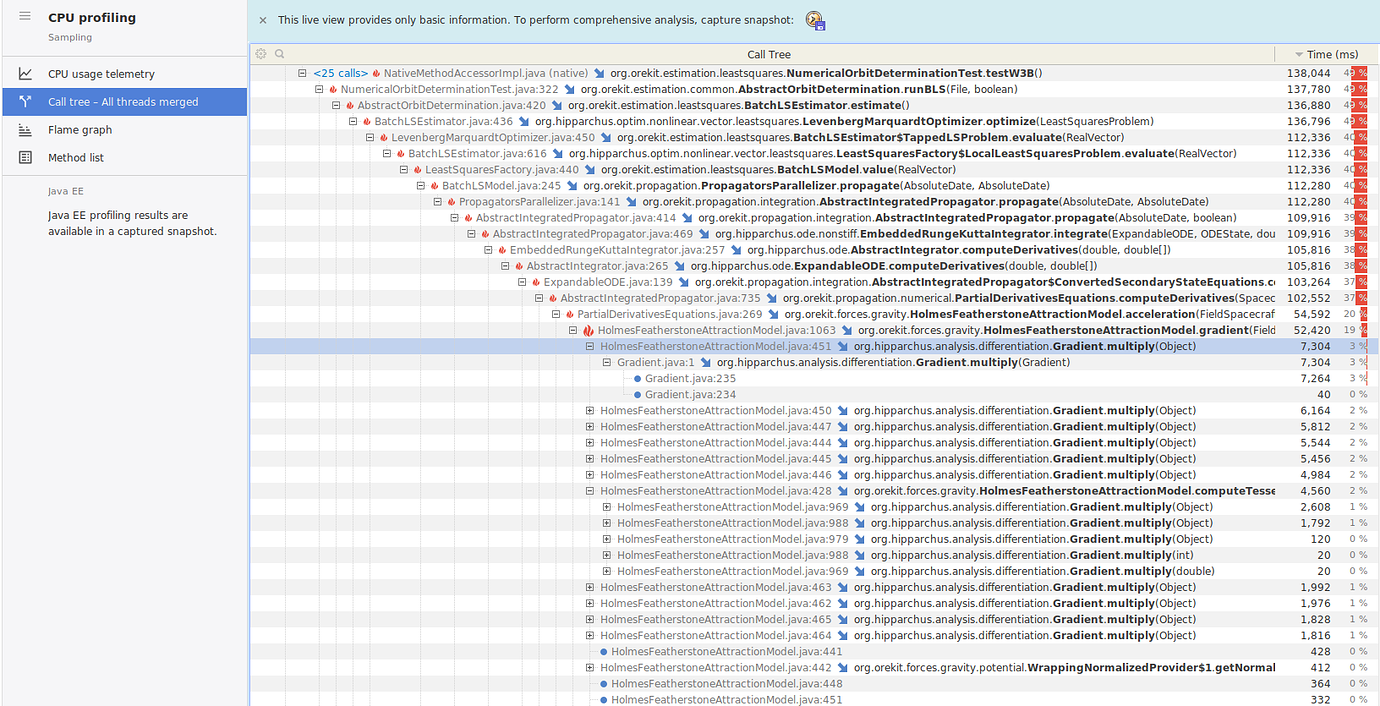Capture a snapshot using the camera icon
The height and width of the screenshot is (706, 1380).
[814, 20]
